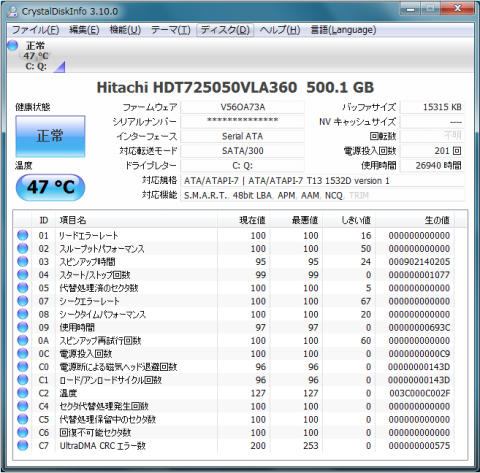The image size is (480, 473).
Task: Open the 編集(E) menu
Action: coord(84,30)
